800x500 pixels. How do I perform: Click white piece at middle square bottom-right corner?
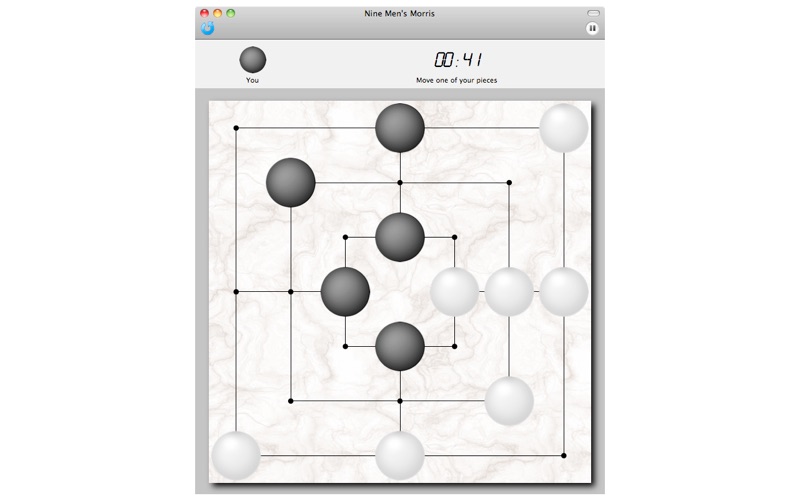coord(509,401)
